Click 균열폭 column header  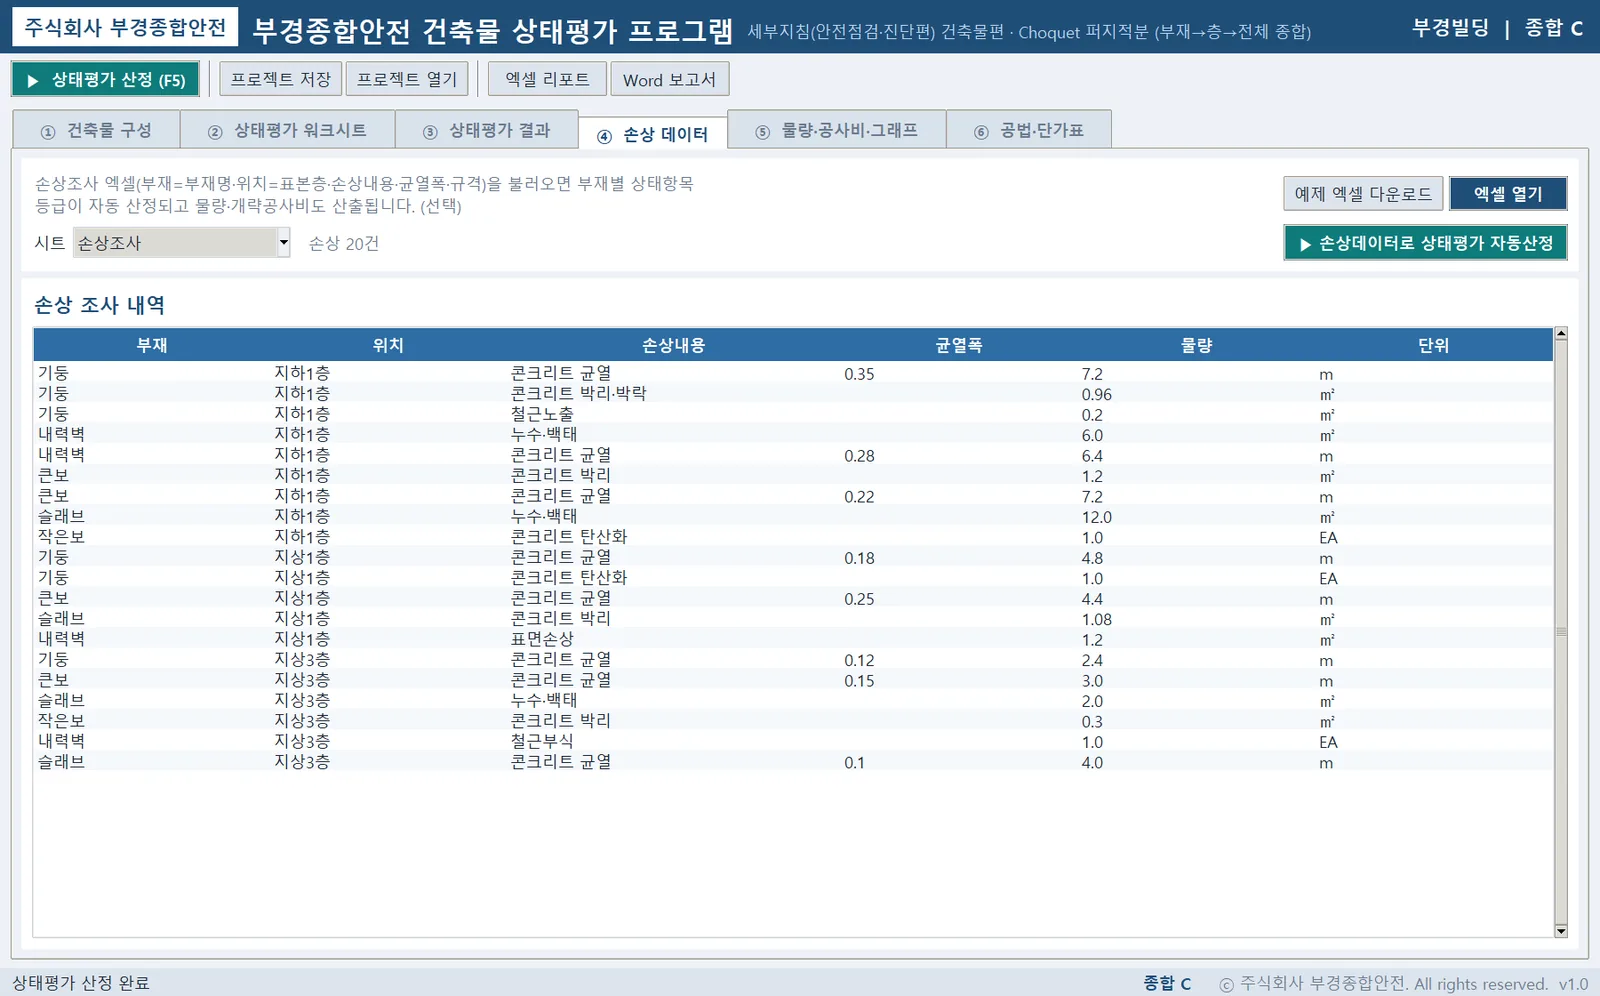point(959,345)
